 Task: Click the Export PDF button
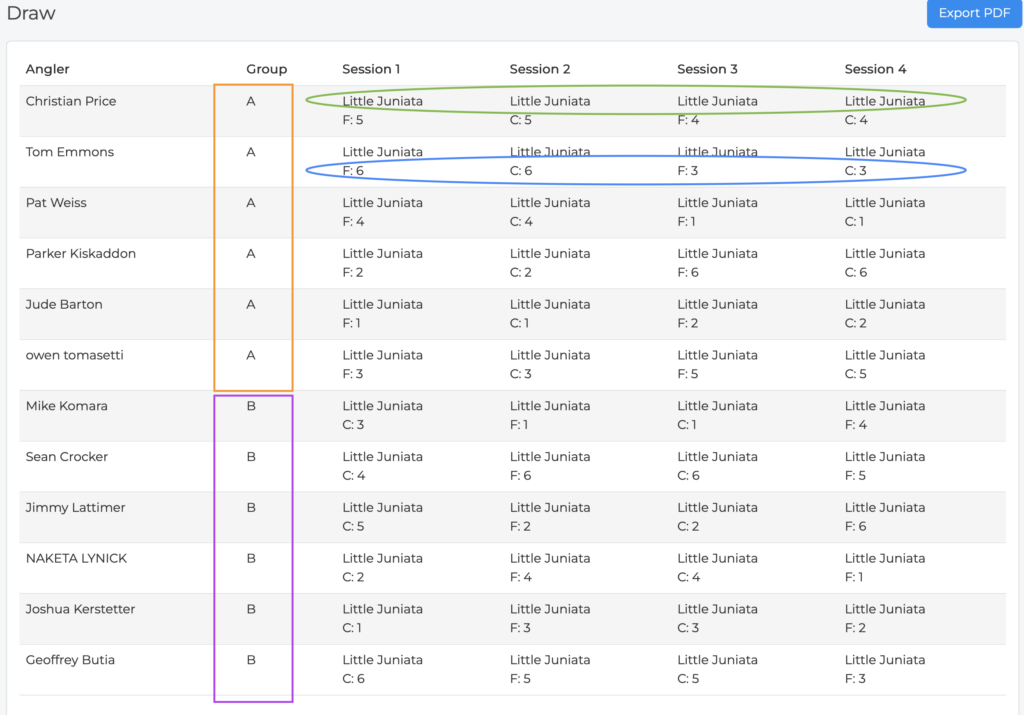(974, 13)
